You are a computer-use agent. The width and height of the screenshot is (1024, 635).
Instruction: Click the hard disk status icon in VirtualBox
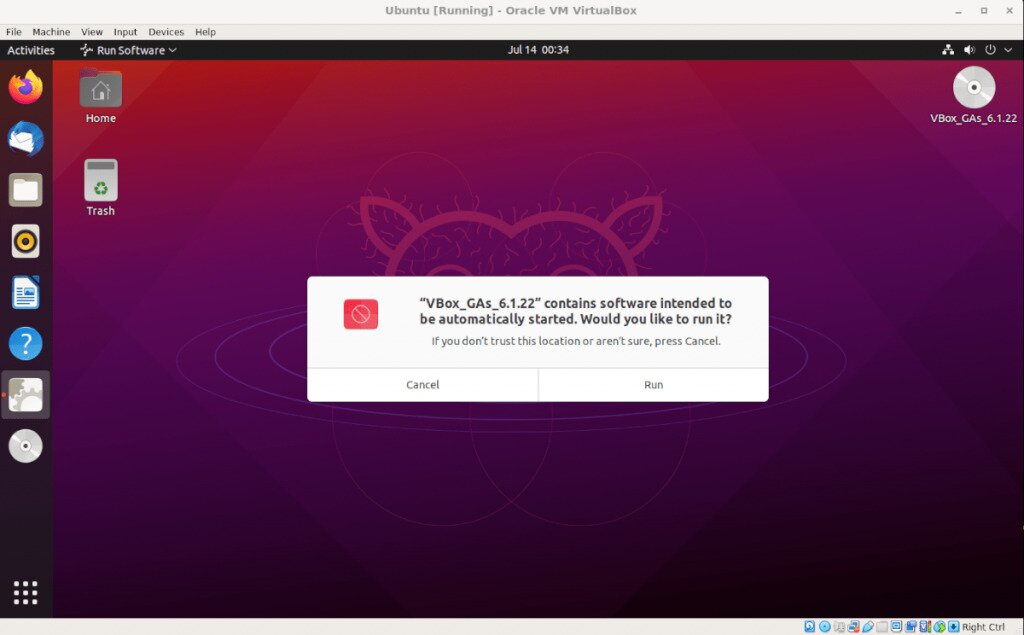(x=808, y=625)
